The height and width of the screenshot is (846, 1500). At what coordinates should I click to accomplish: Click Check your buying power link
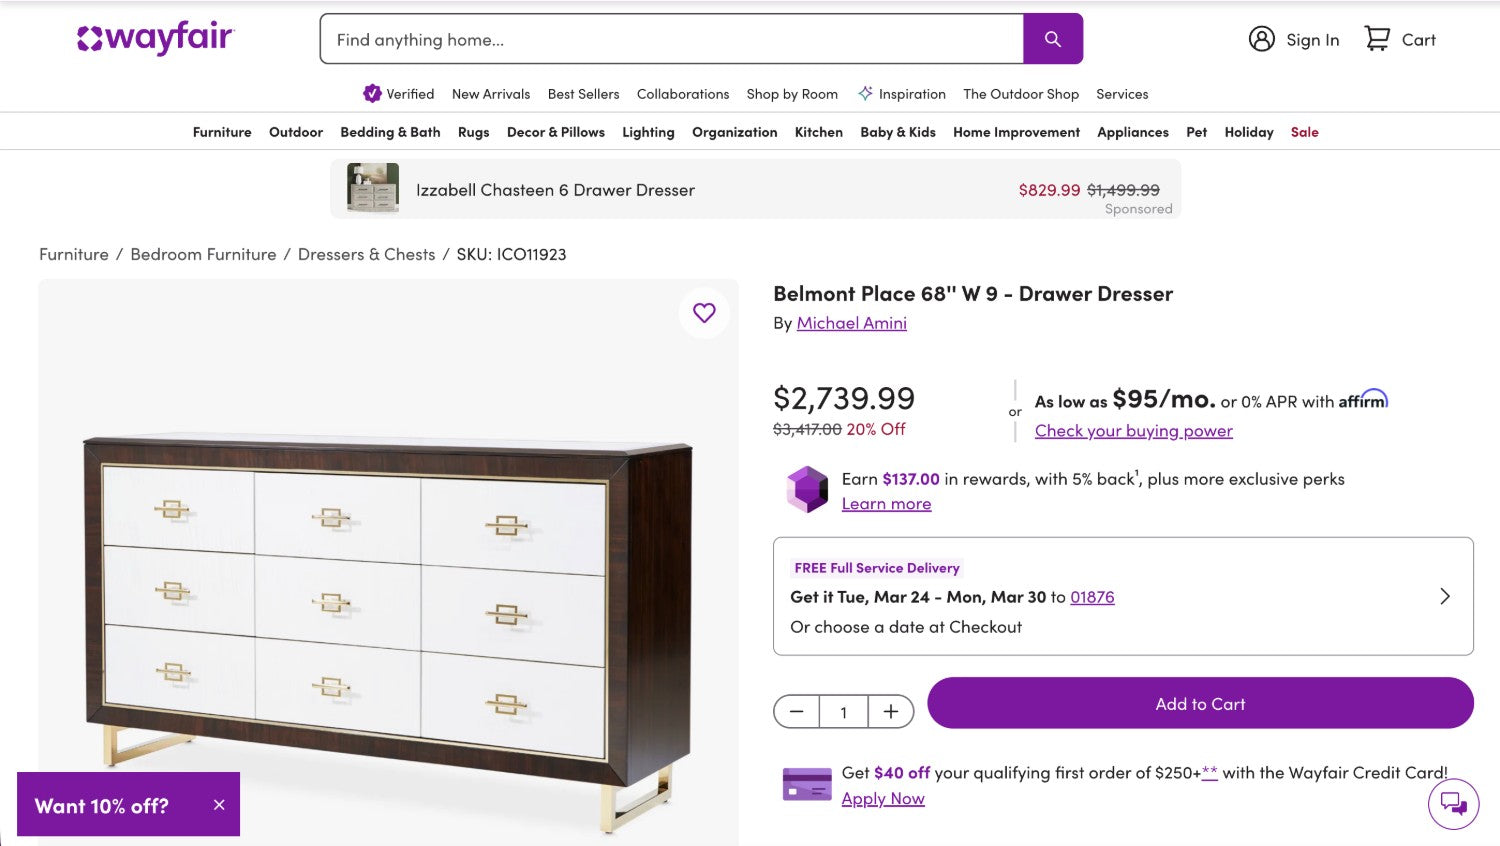click(x=1133, y=431)
